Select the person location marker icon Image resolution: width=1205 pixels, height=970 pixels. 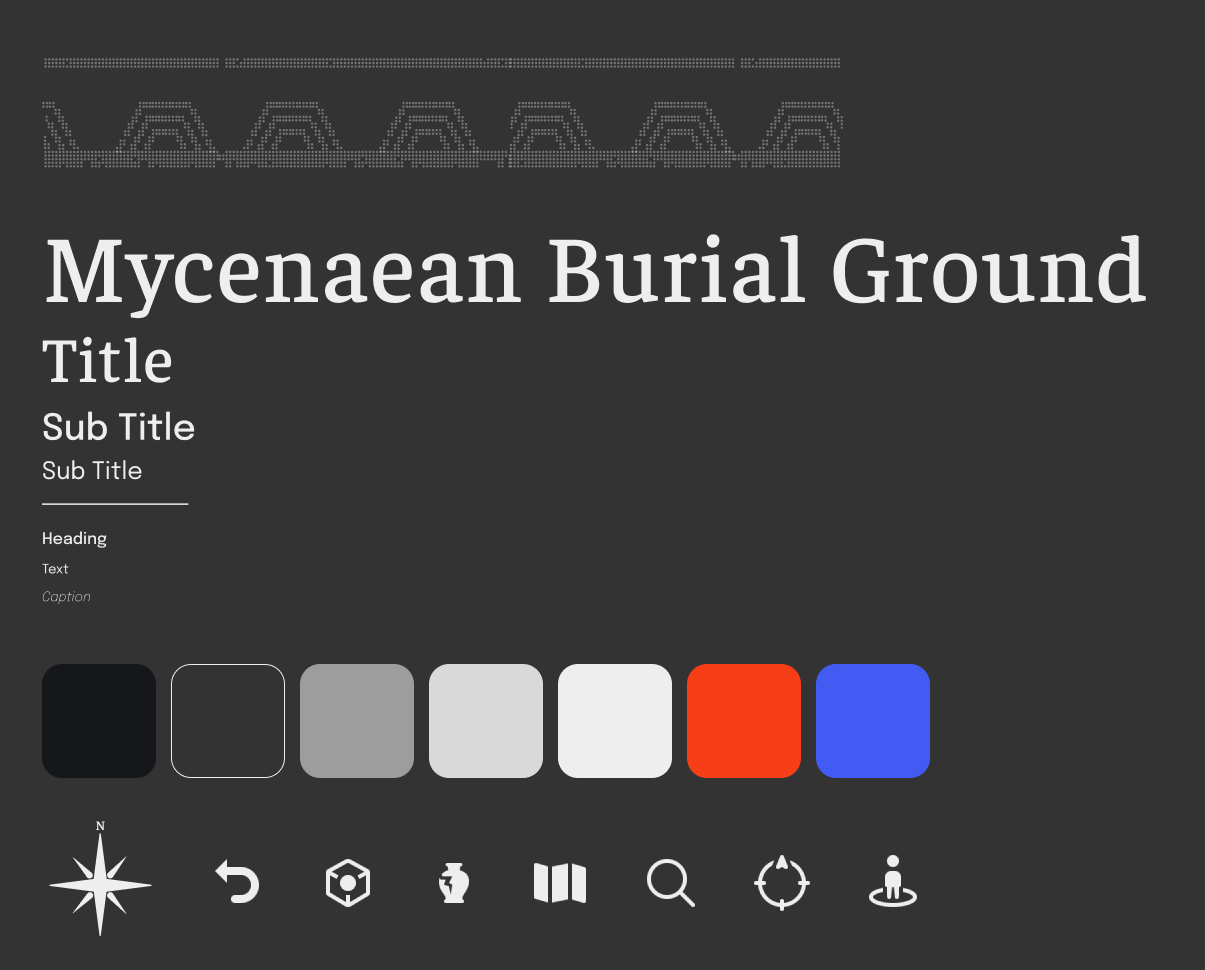[891, 882]
